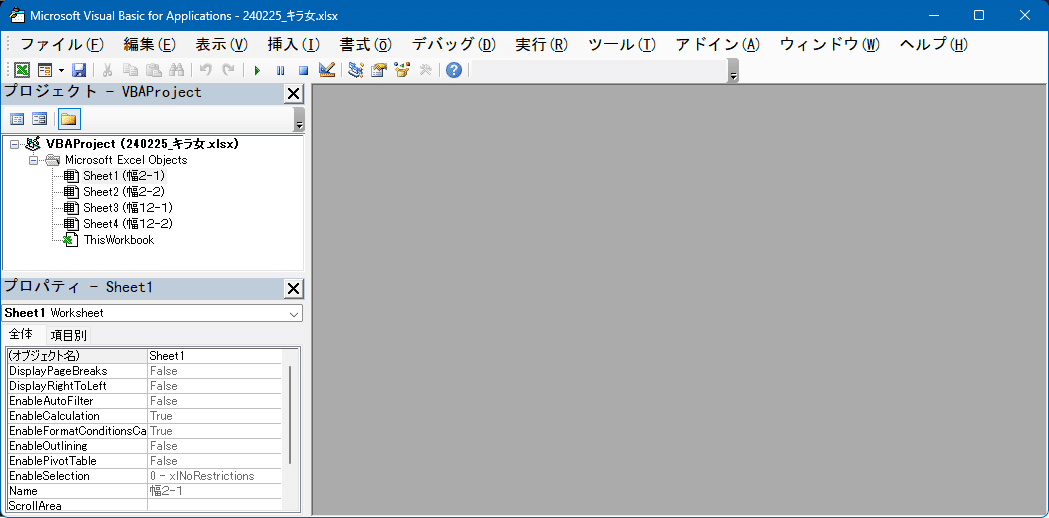
Task: Switch to the 全体 properties tab
Action: pos(21,335)
